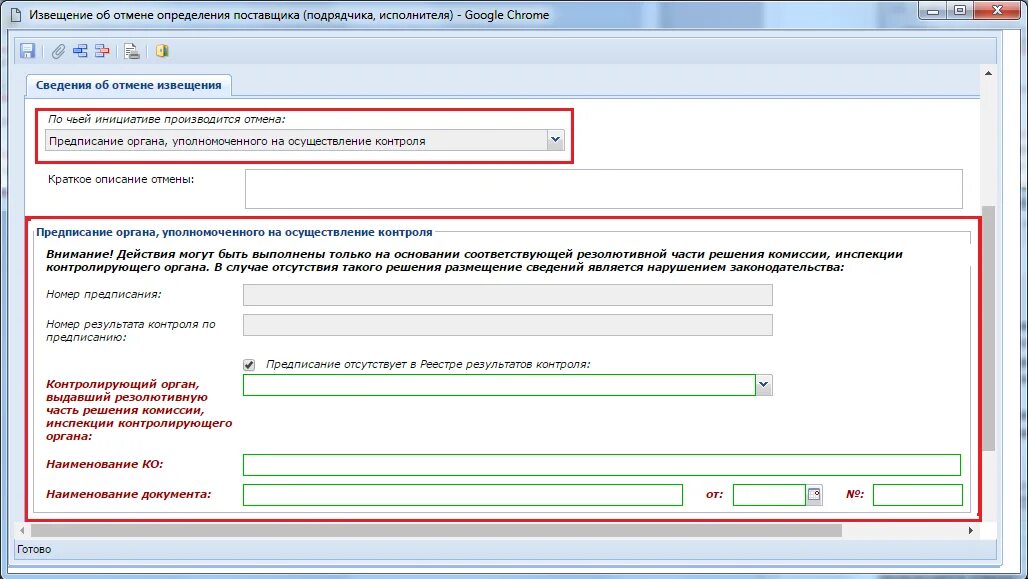The width and height of the screenshot is (1029, 579).
Task: Minimize the Chrome window
Action: point(933,11)
